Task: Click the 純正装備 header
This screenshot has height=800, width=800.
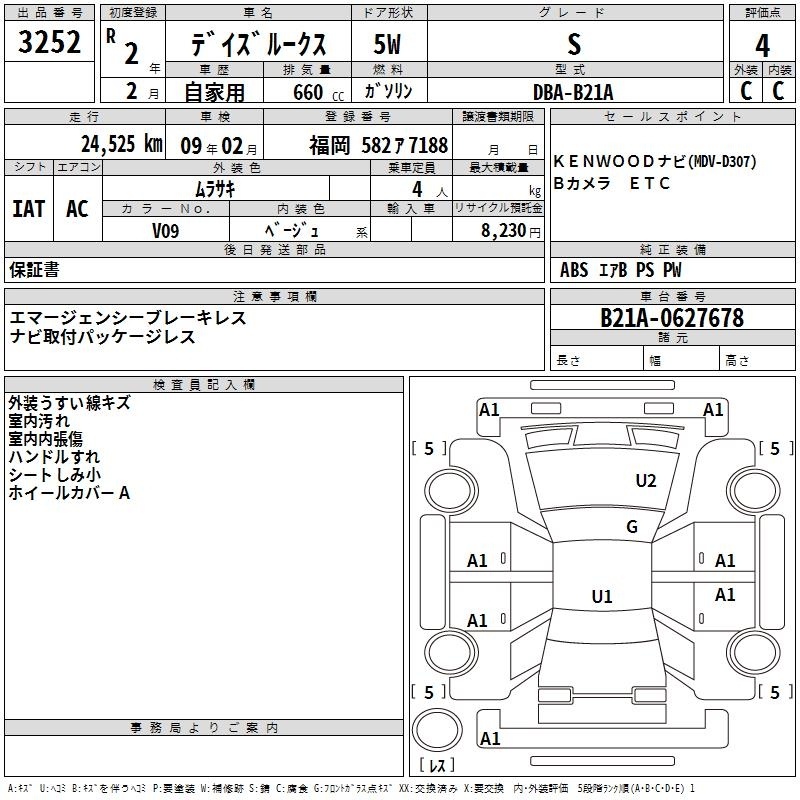Action: 672,249
